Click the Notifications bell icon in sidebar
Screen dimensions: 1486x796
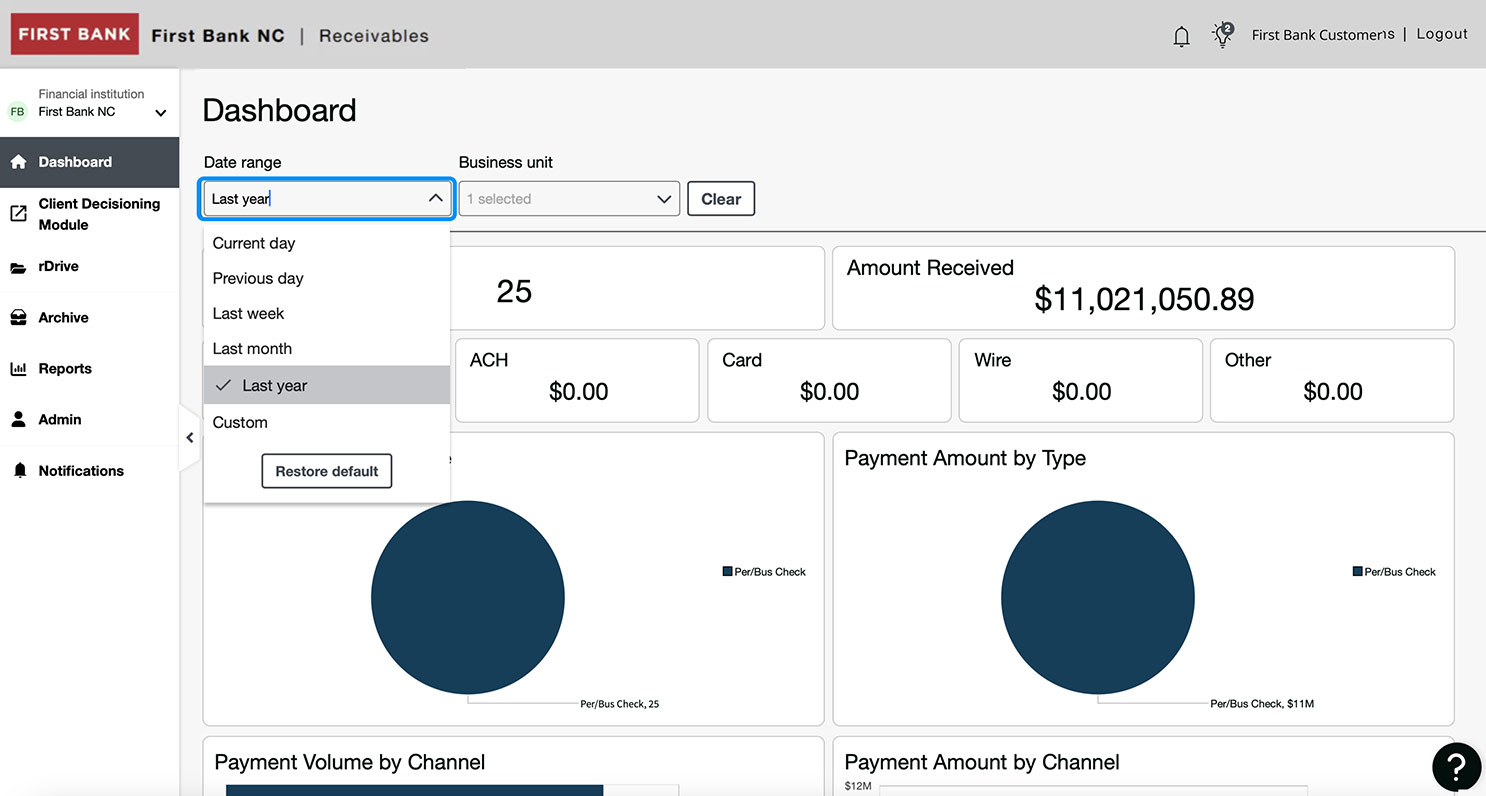[x=19, y=471]
